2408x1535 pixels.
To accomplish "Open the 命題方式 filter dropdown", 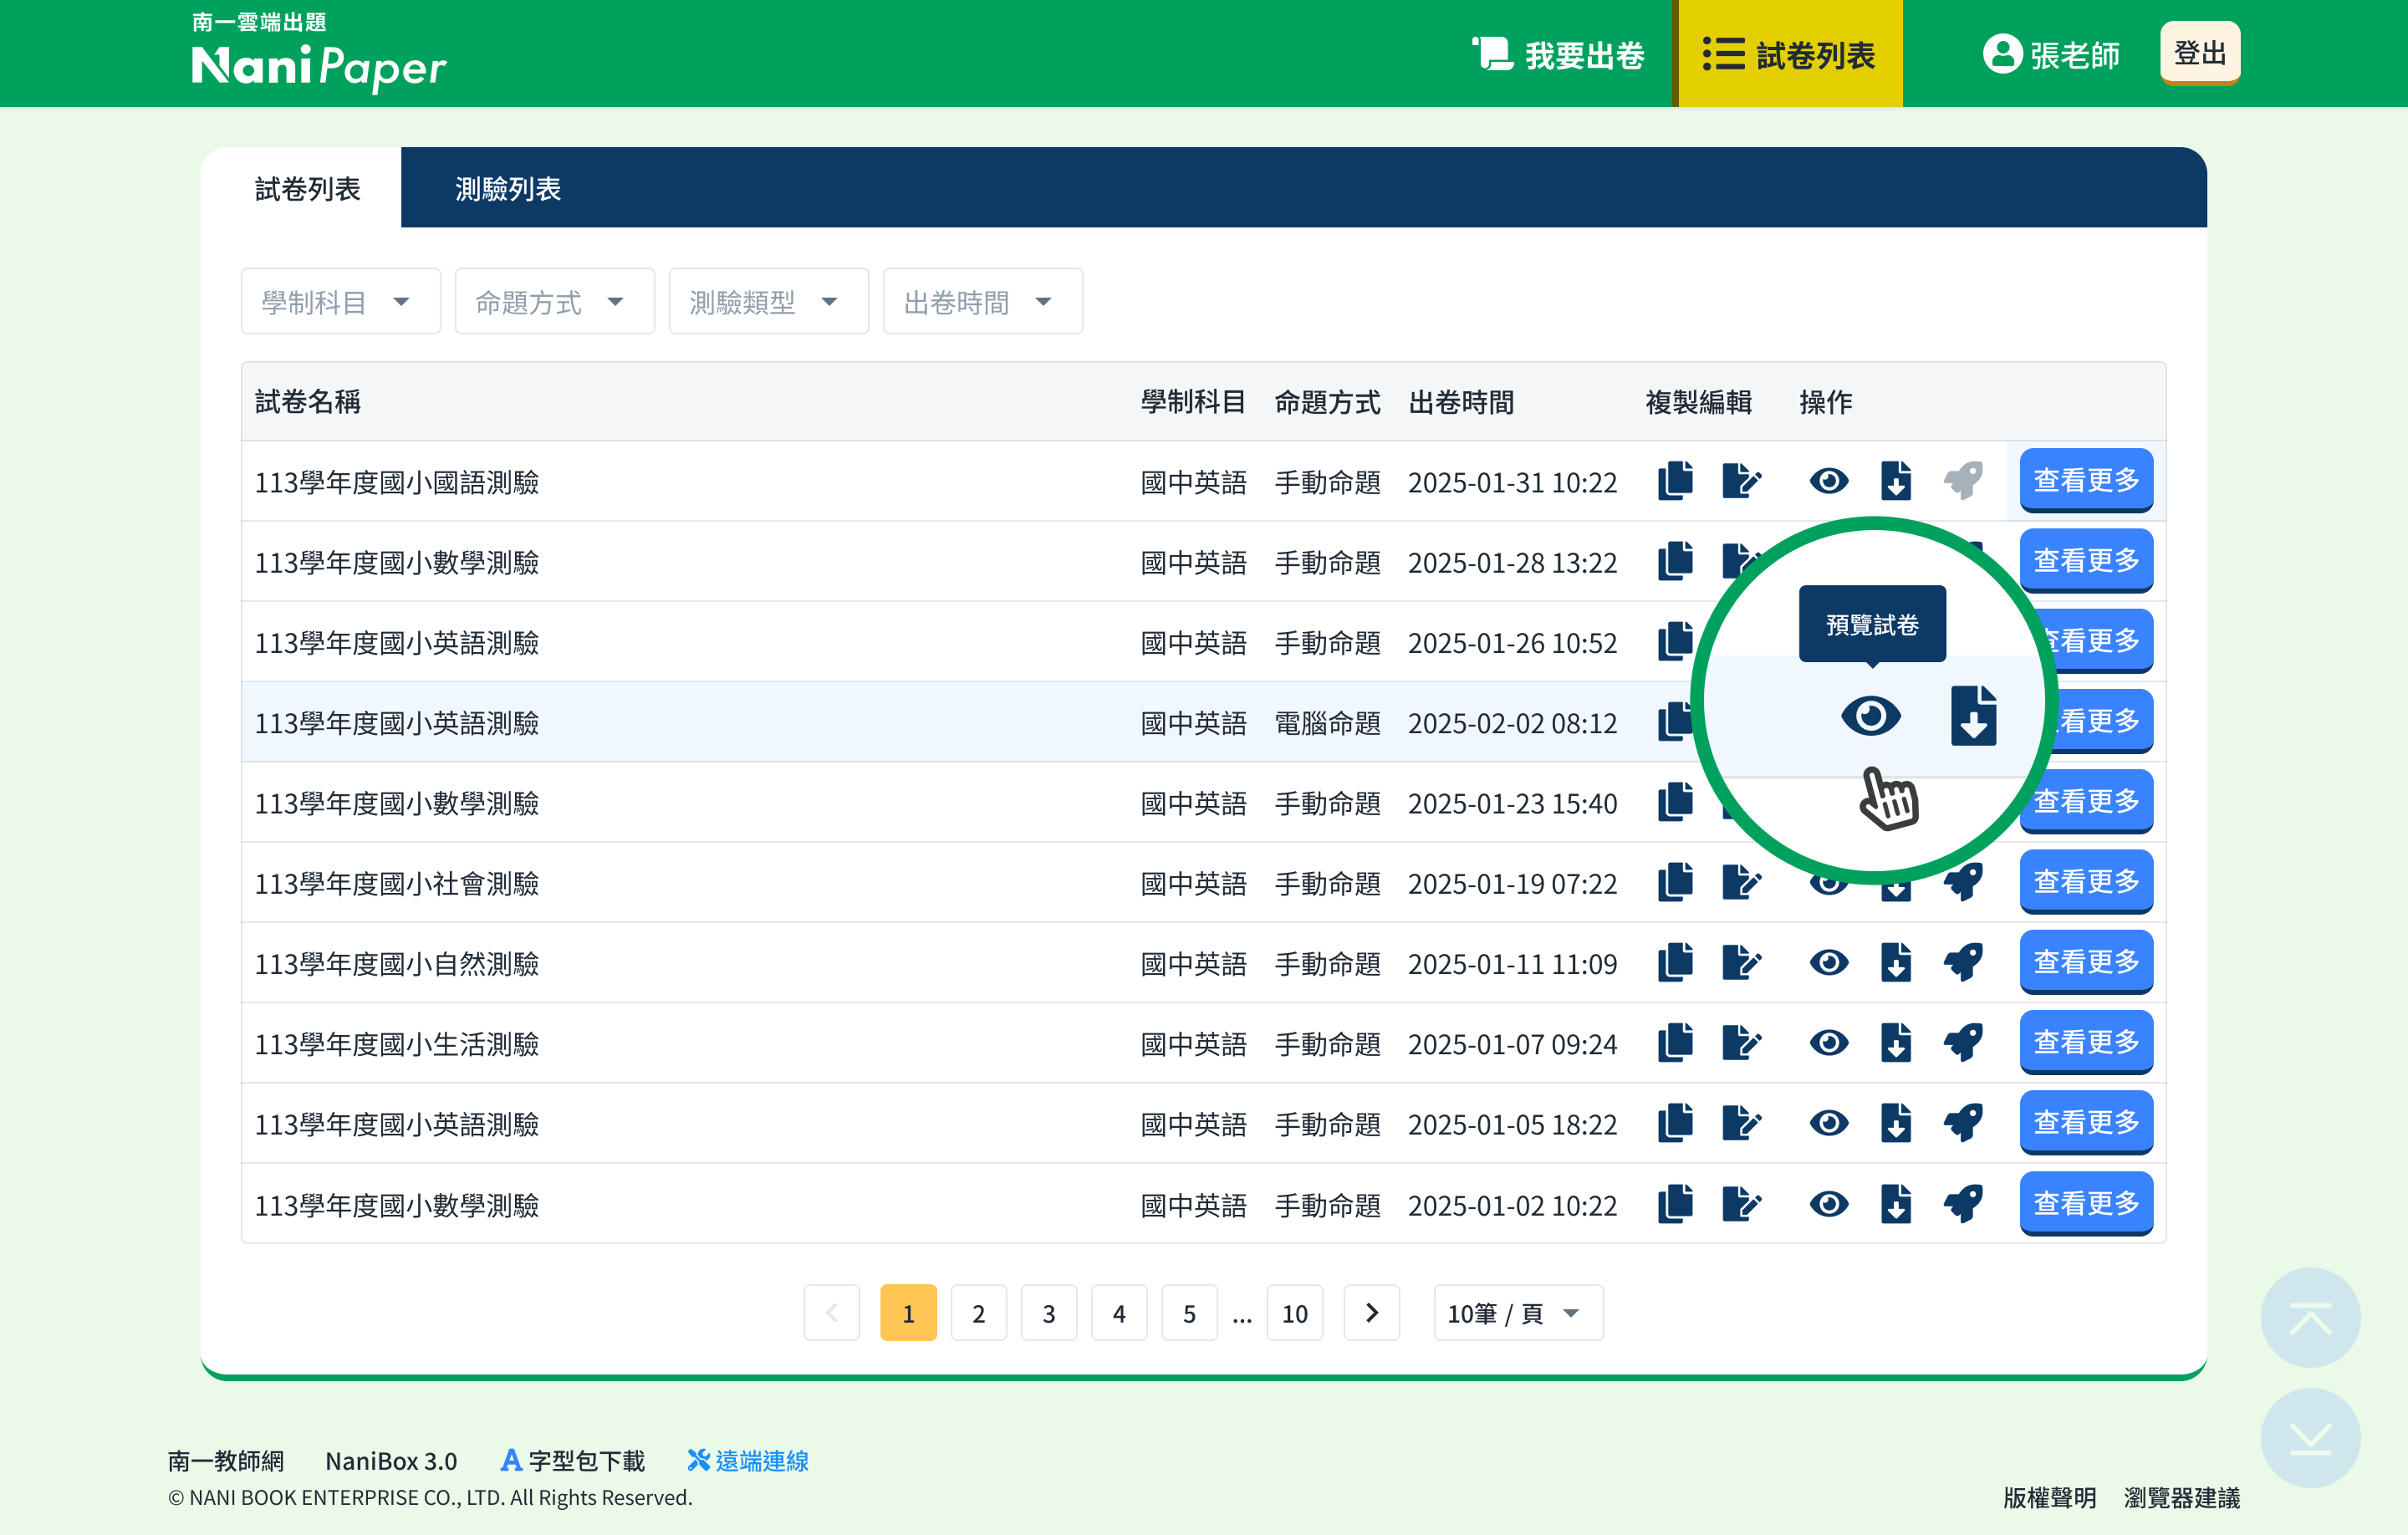I will pos(554,301).
